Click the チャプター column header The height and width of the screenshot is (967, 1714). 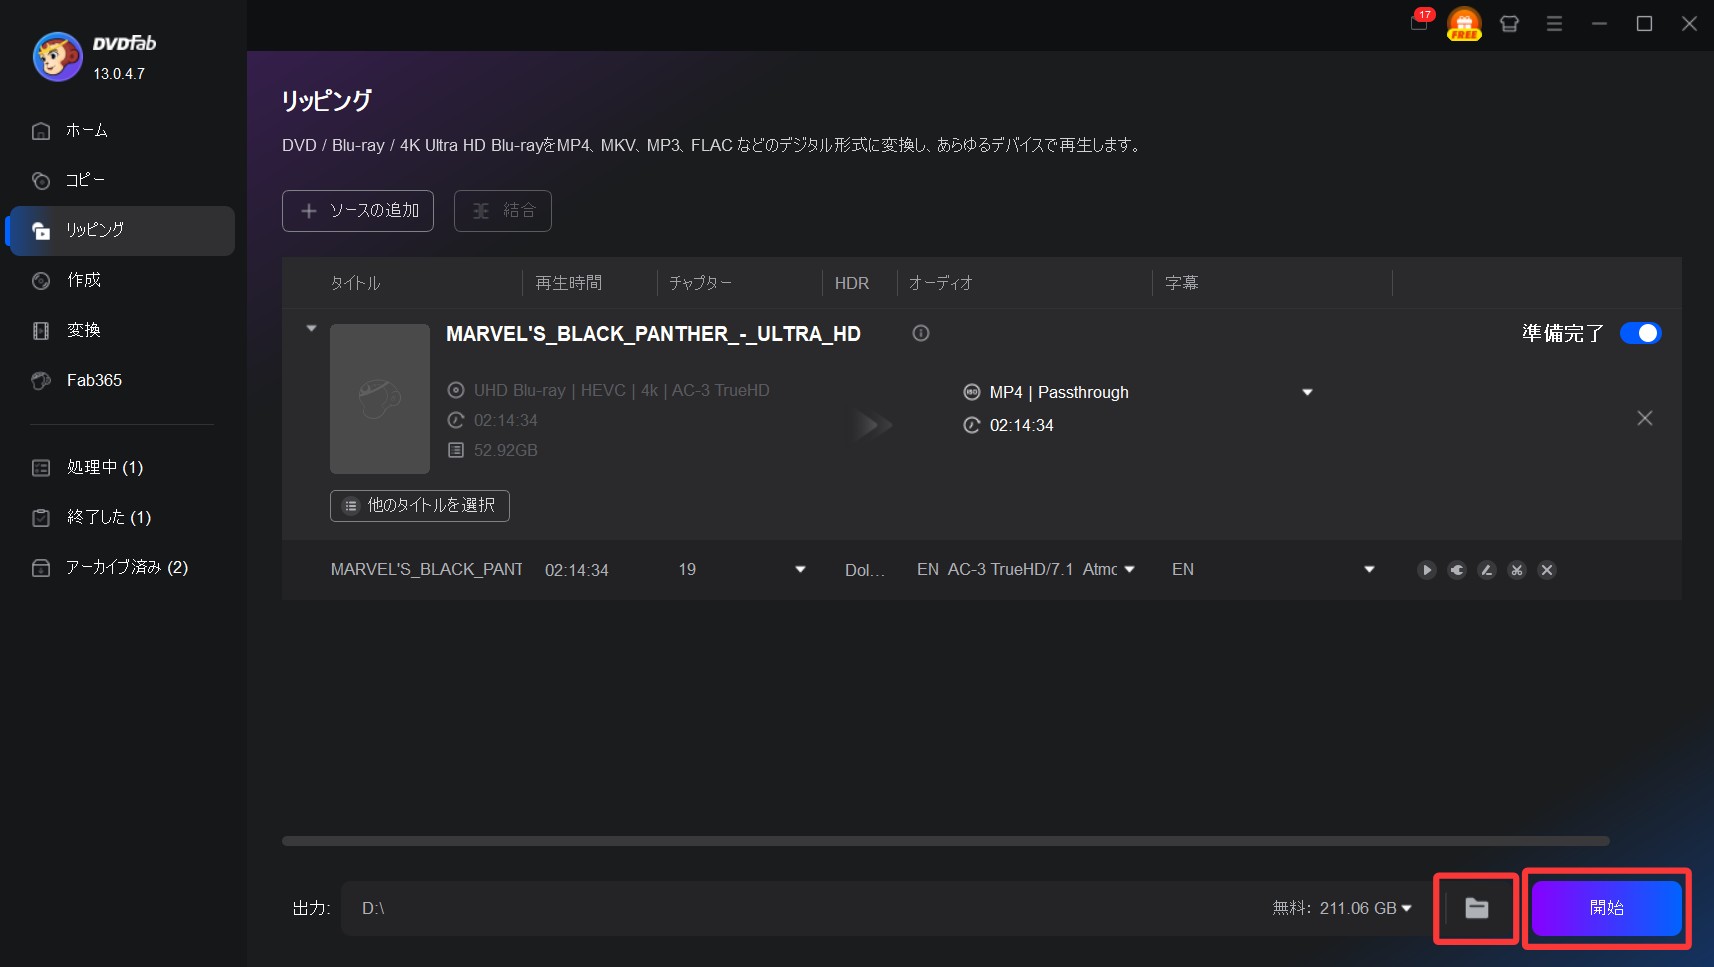[700, 283]
